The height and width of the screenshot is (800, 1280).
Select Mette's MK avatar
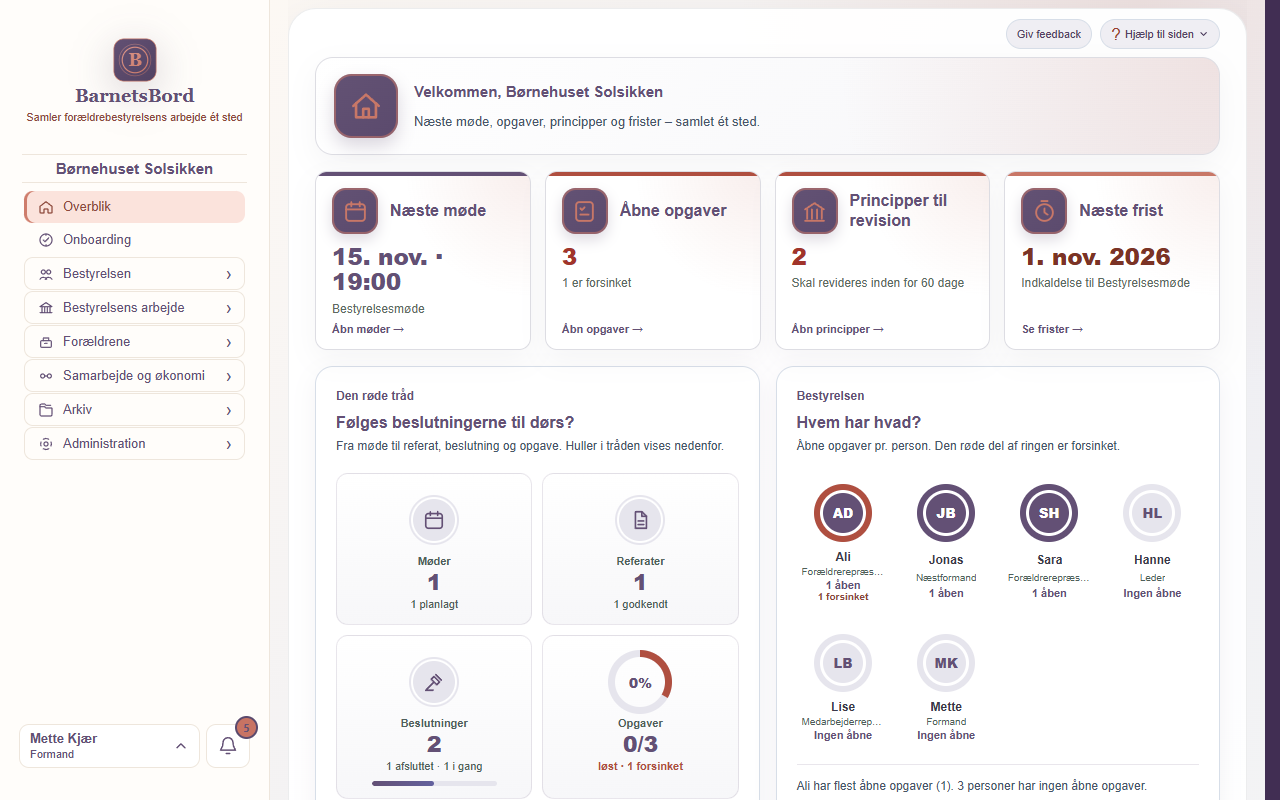[x=946, y=663]
